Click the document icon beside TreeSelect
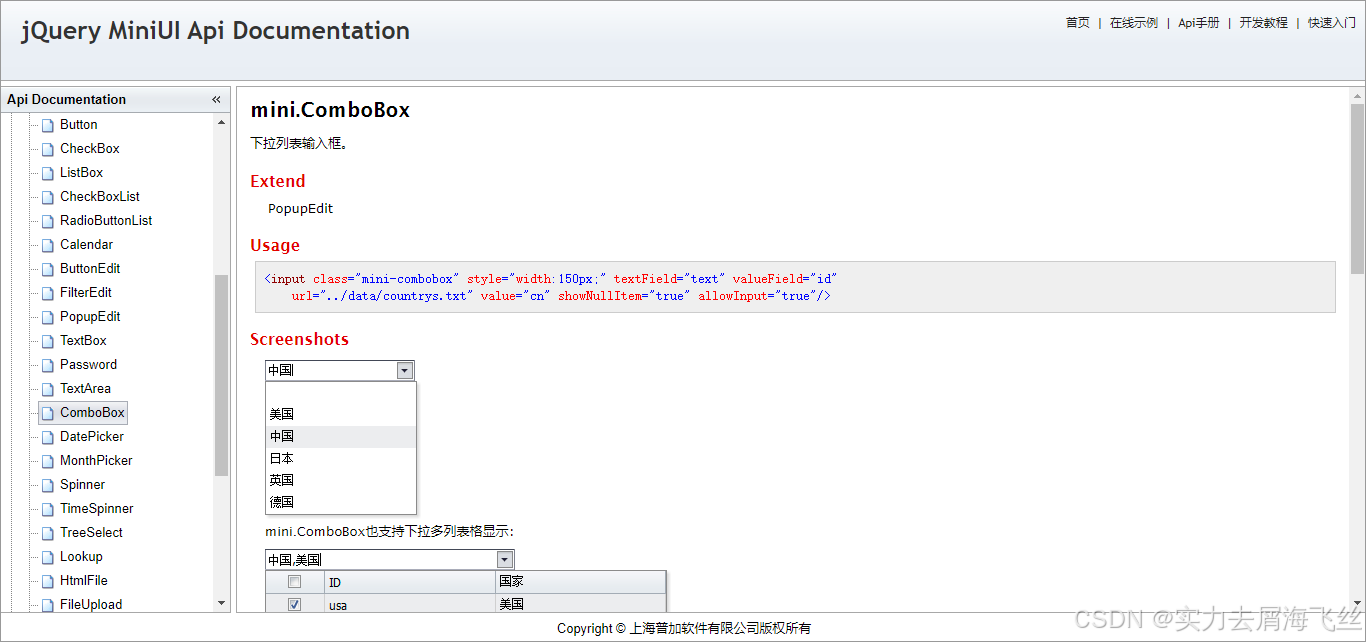 click(47, 532)
